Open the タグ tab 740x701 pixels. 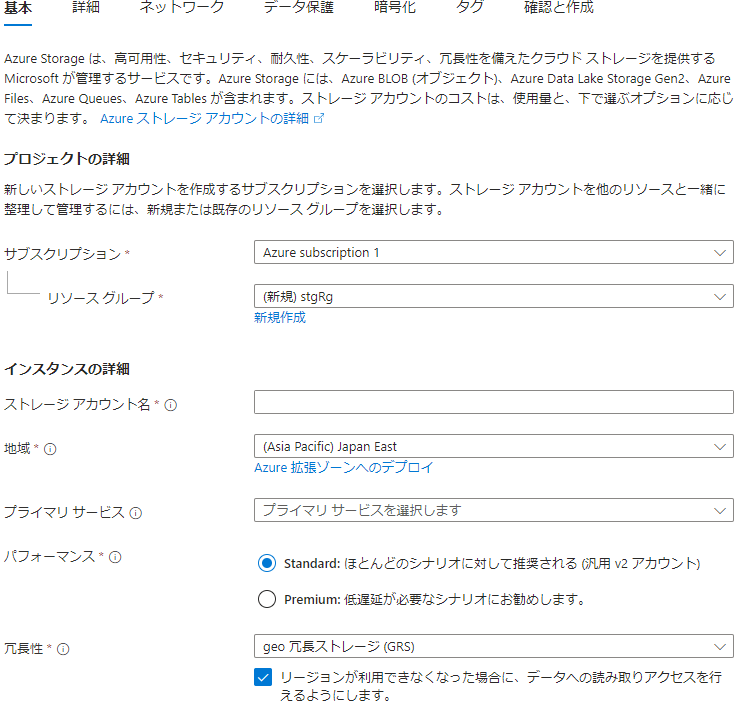(470, 8)
